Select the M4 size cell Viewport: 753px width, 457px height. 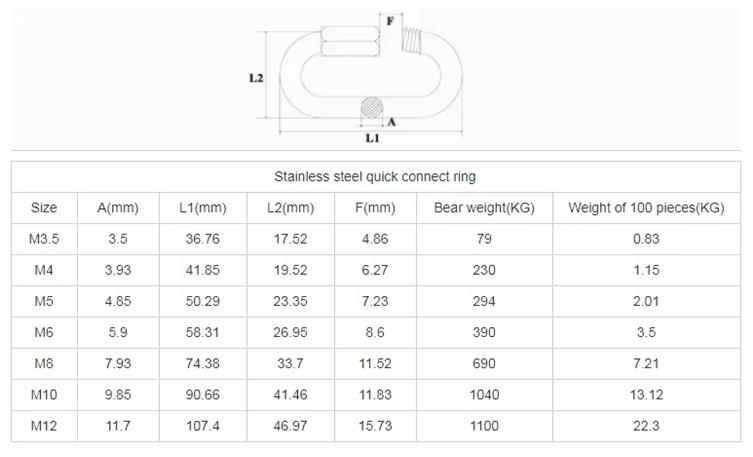[x=44, y=271]
